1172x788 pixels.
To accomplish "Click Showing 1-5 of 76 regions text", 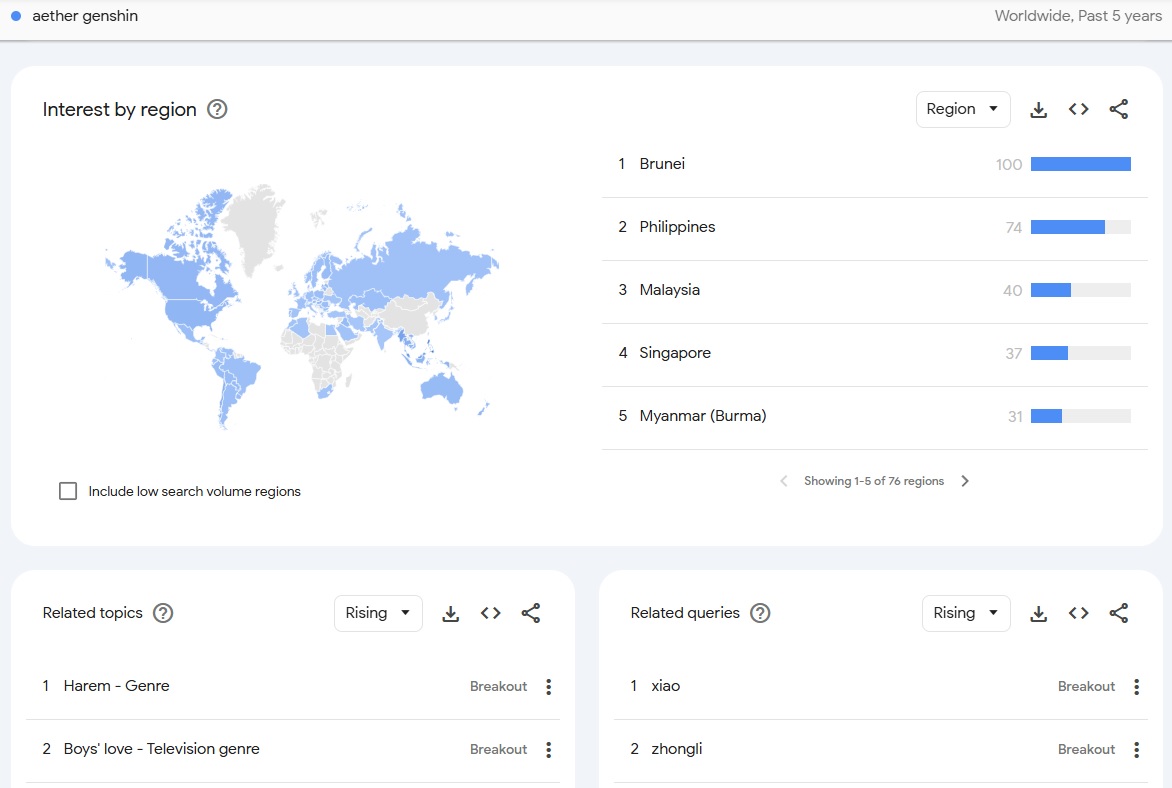I will pyautogui.click(x=874, y=481).
